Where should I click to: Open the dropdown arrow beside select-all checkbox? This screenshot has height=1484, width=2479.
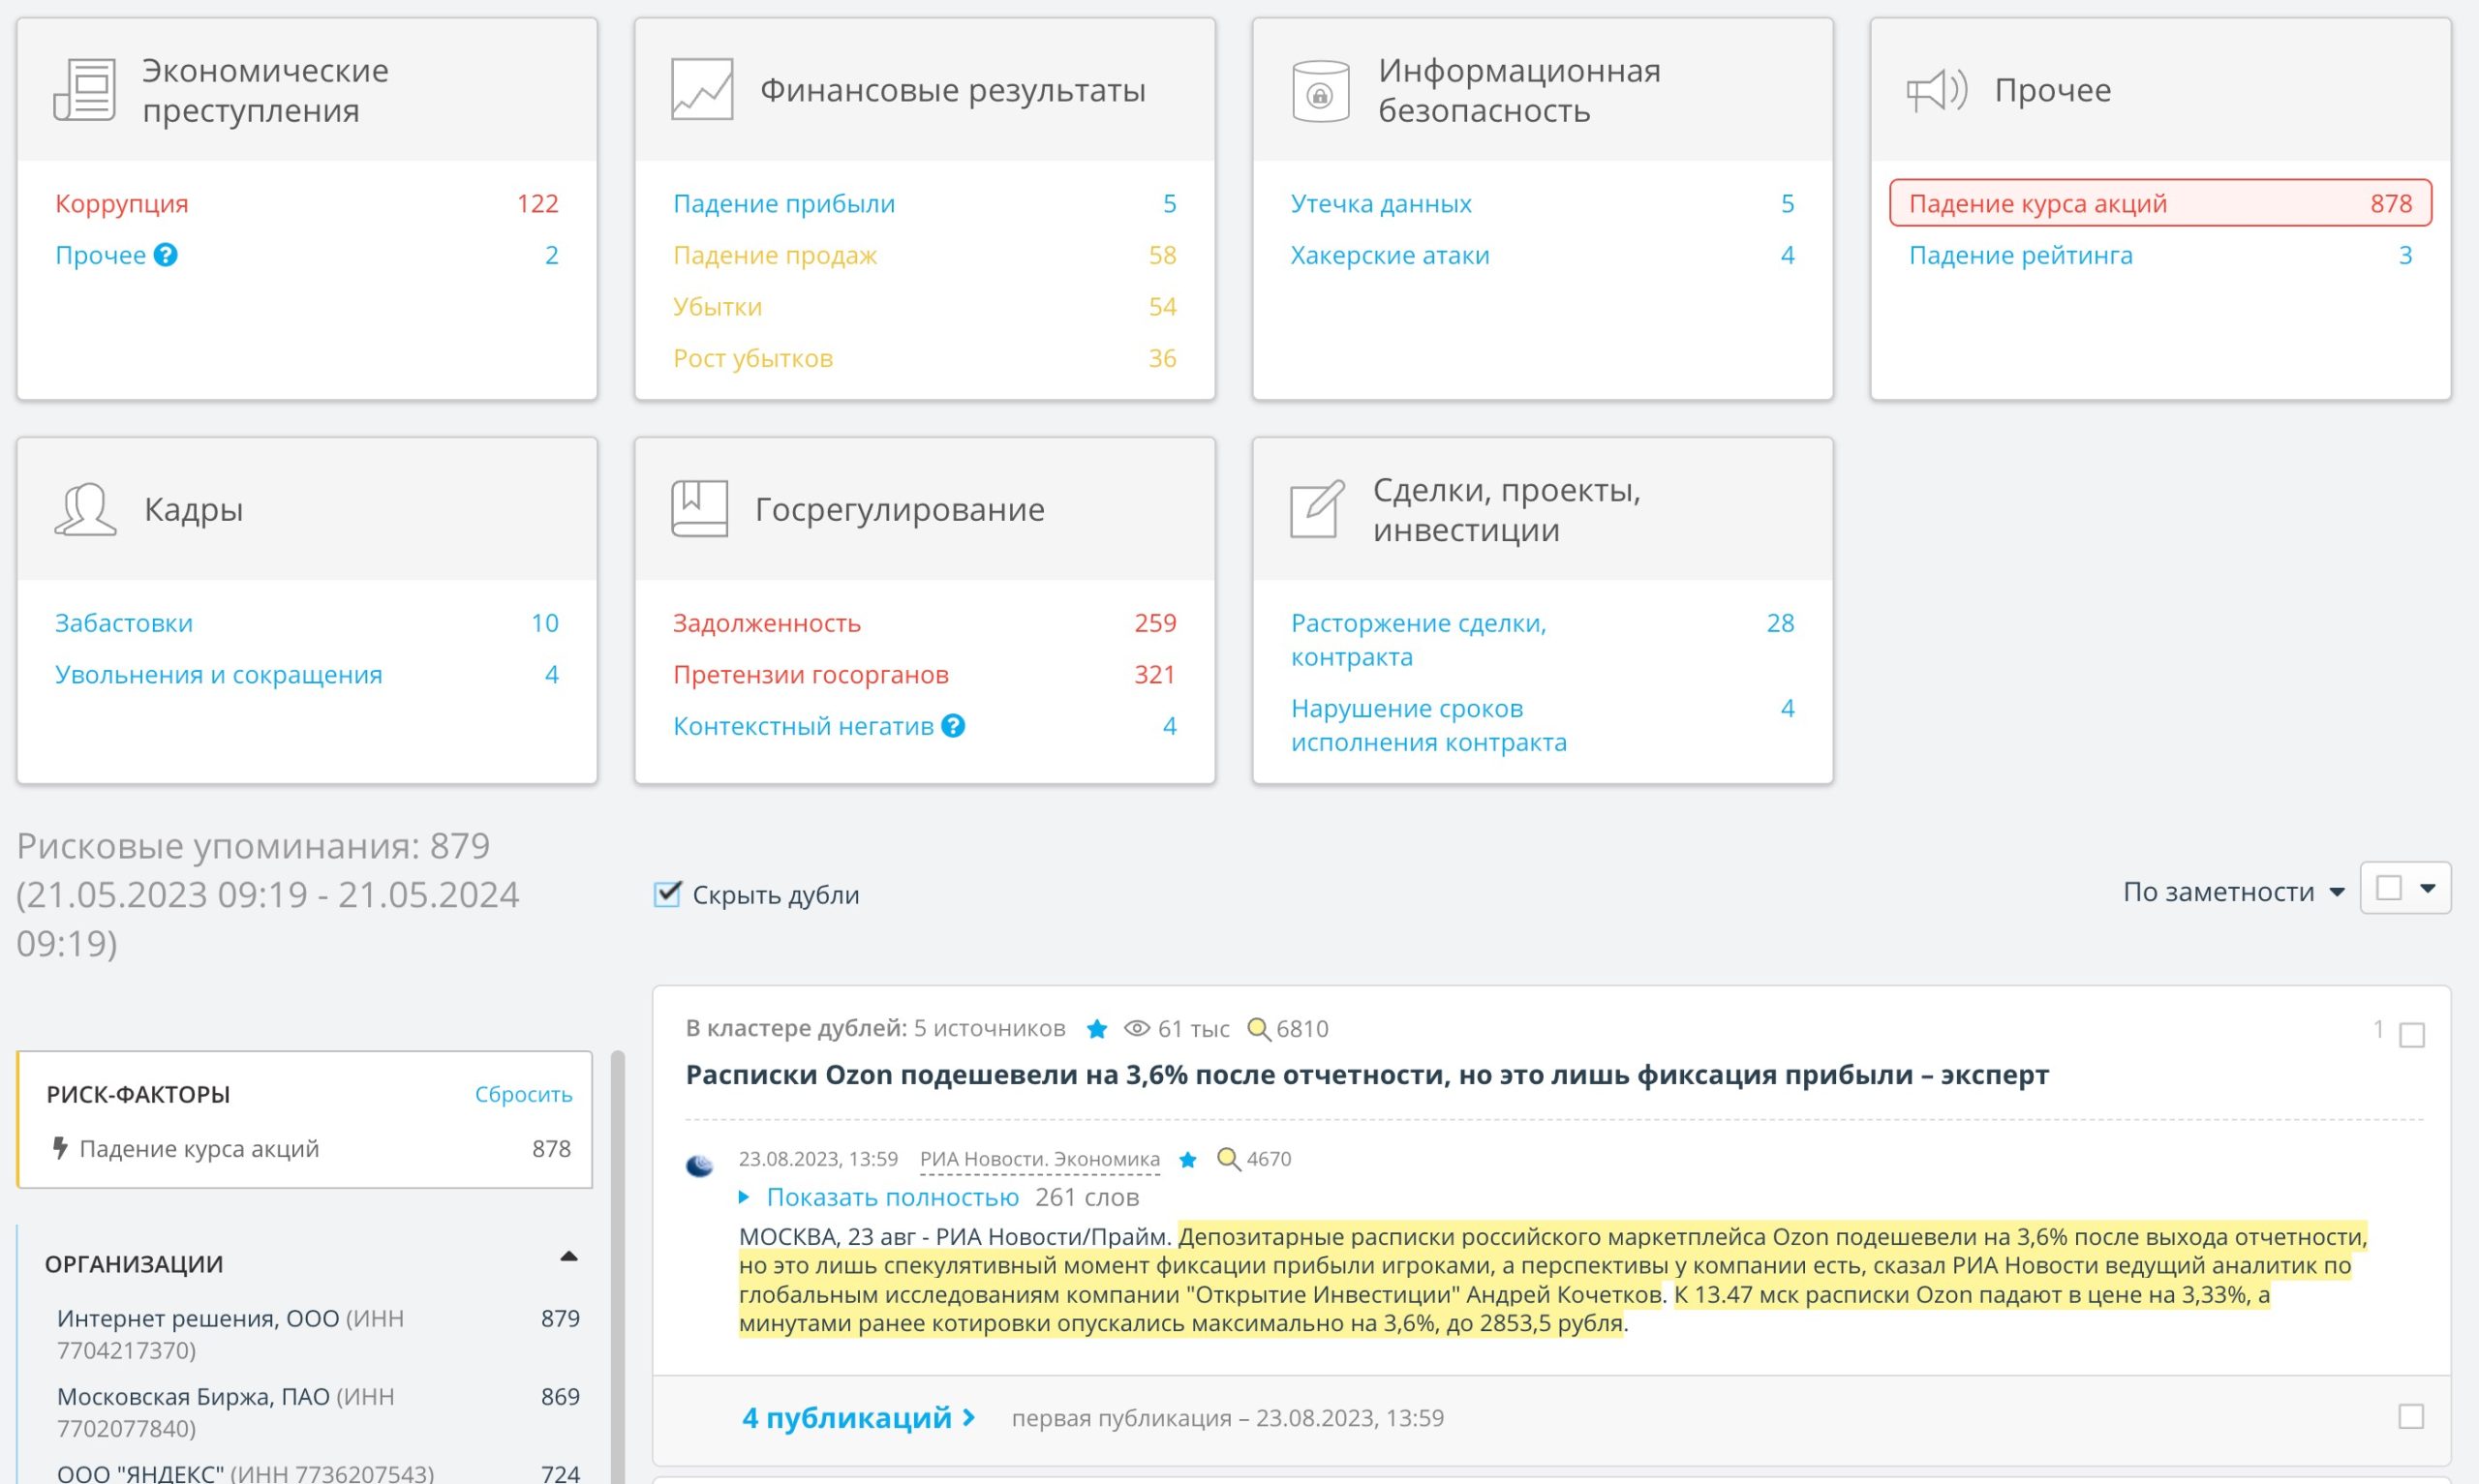(2428, 888)
